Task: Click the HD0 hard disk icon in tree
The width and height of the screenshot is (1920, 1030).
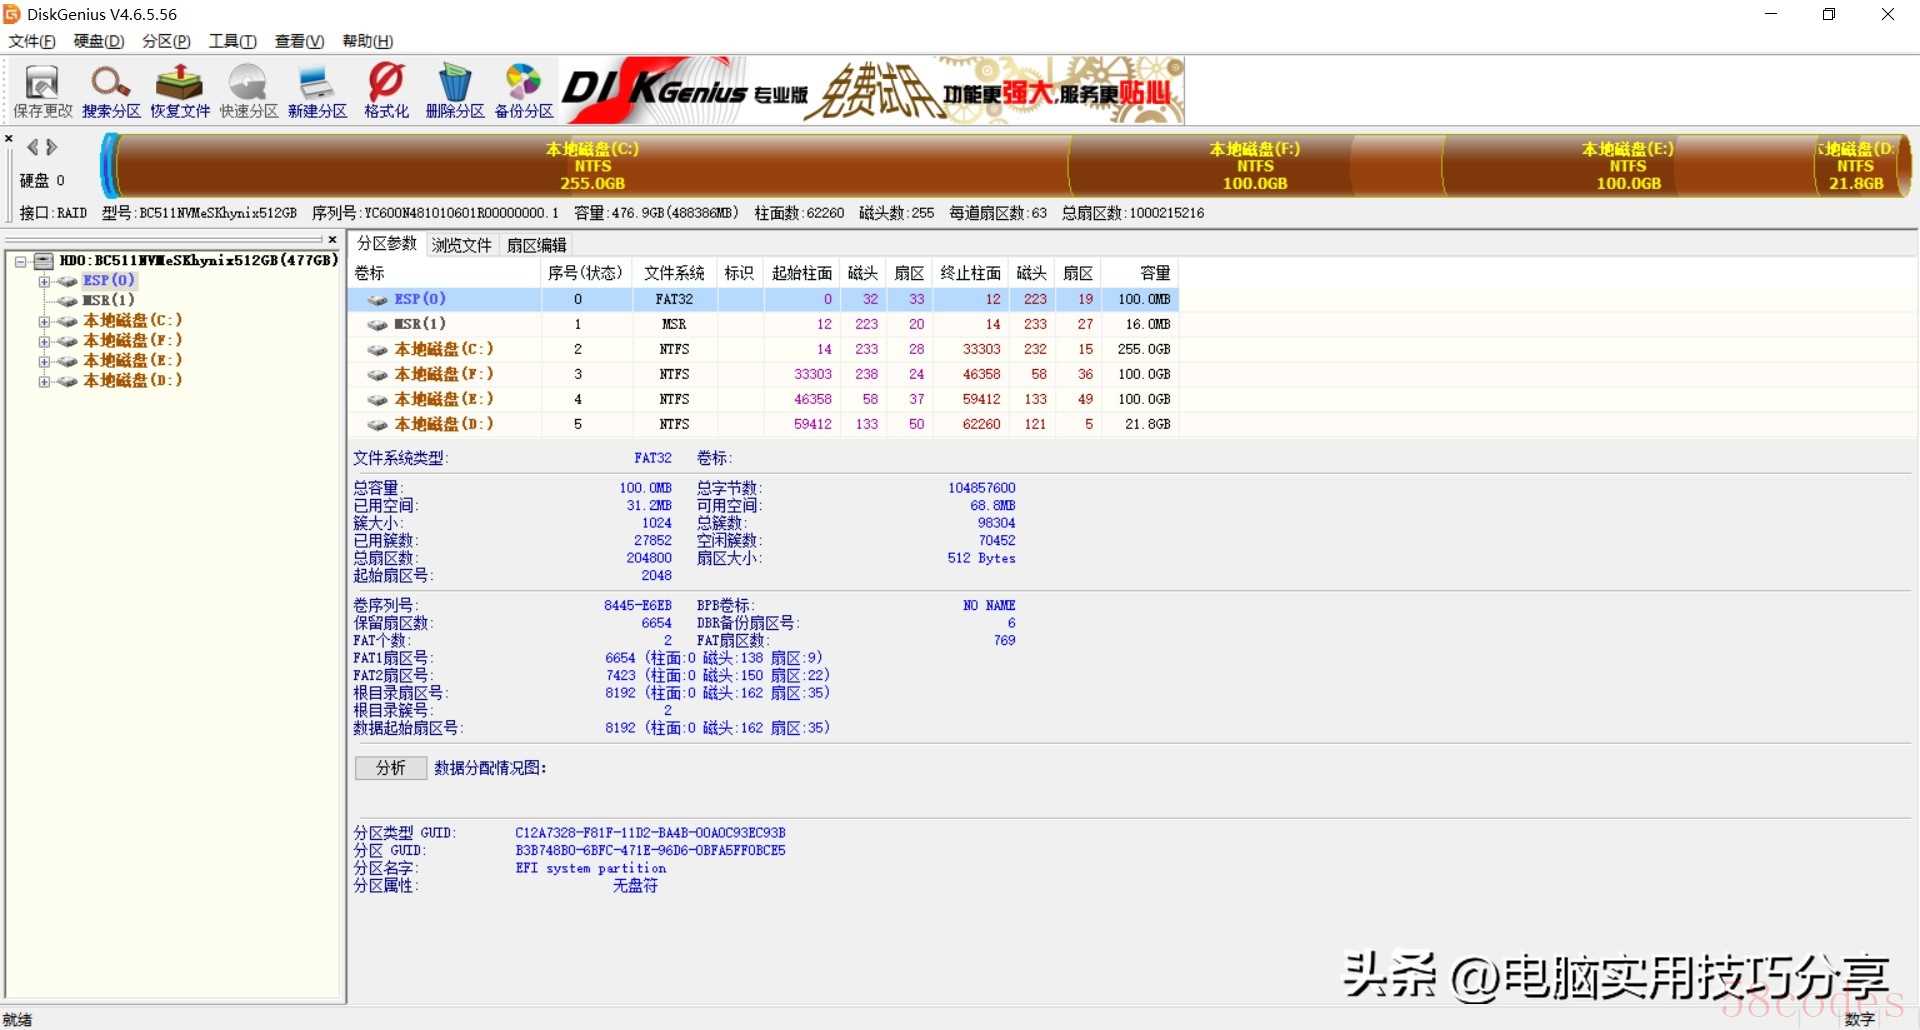Action: point(44,261)
